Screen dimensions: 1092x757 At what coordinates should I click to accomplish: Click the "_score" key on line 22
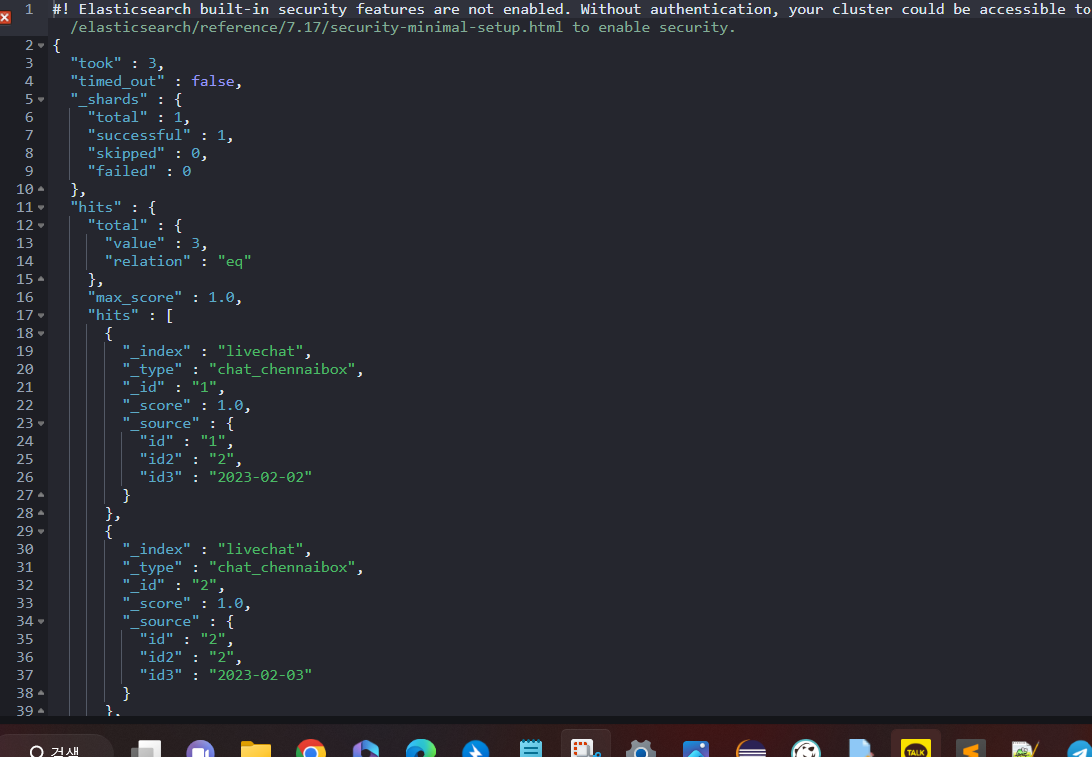click(x=157, y=405)
